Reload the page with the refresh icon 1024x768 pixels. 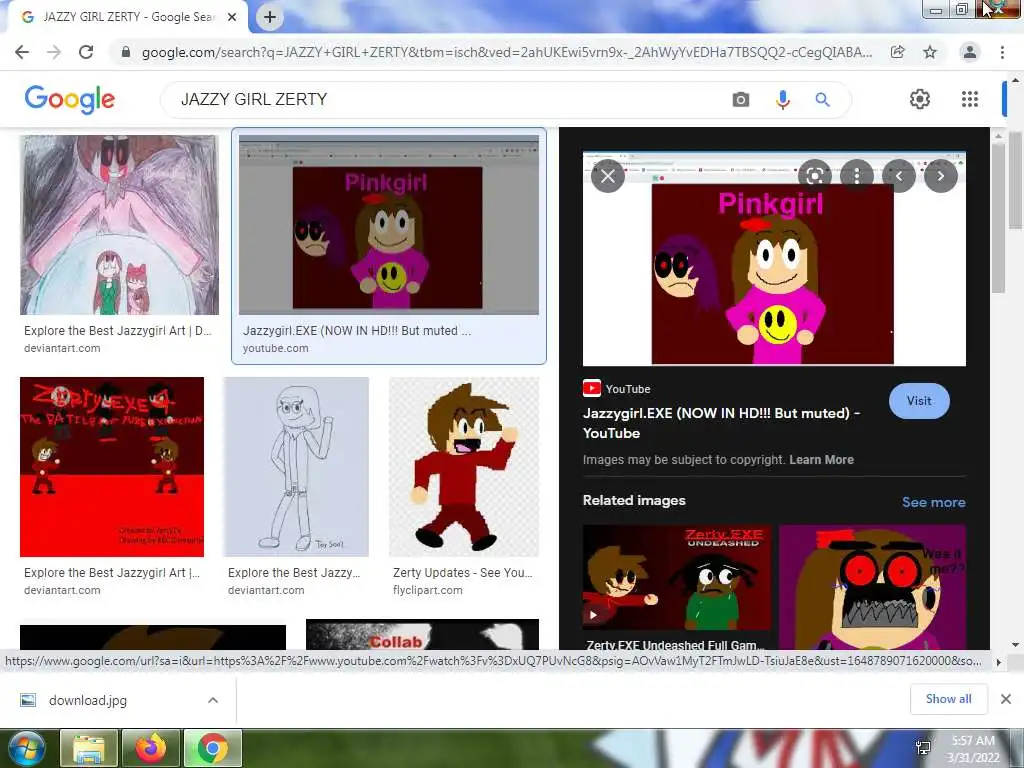(86, 52)
